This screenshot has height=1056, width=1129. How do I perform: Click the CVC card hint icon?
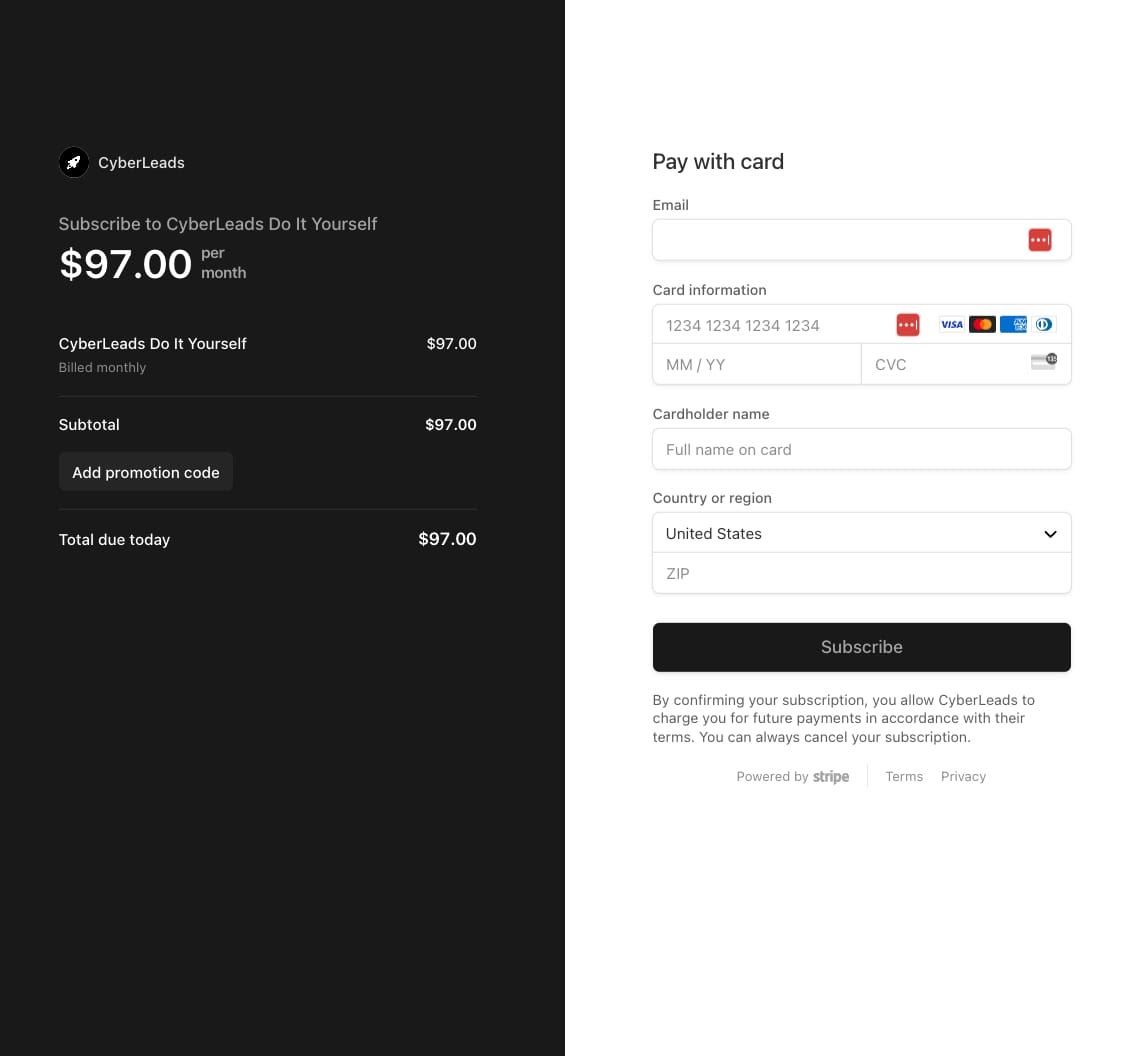pyautogui.click(x=1043, y=362)
